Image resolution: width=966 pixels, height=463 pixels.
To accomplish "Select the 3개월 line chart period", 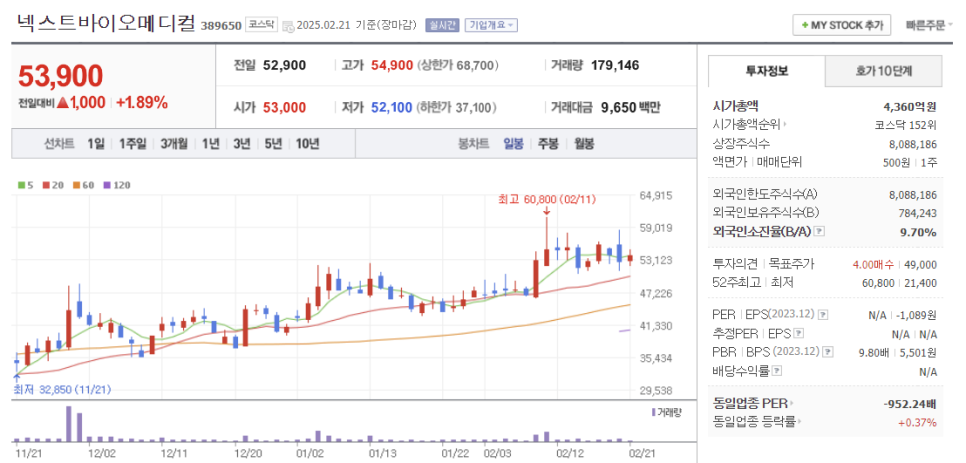I will [174, 144].
